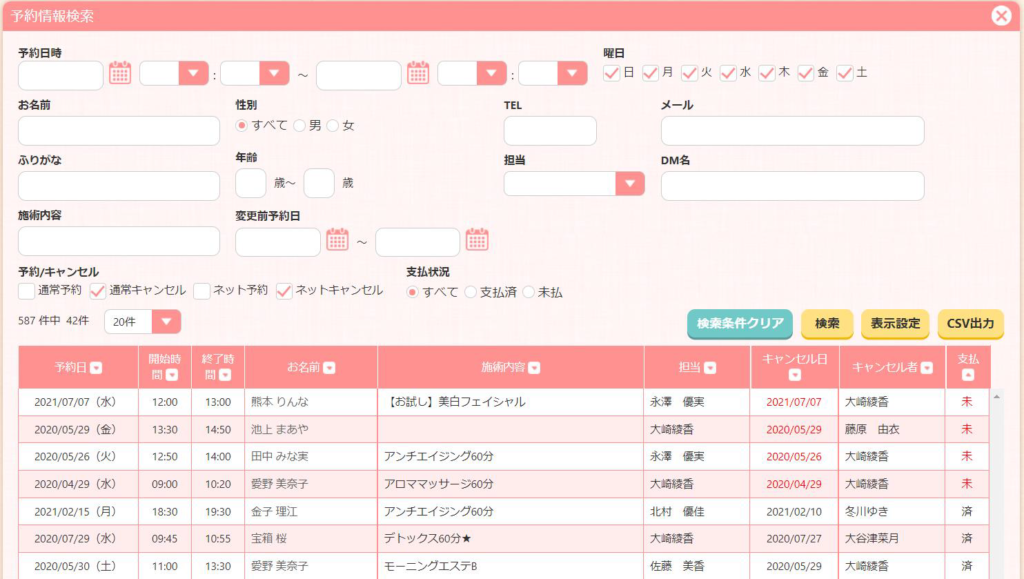Open calendar for 変更前予約日 end date
Screen dimensions: 1024x579
[477, 240]
